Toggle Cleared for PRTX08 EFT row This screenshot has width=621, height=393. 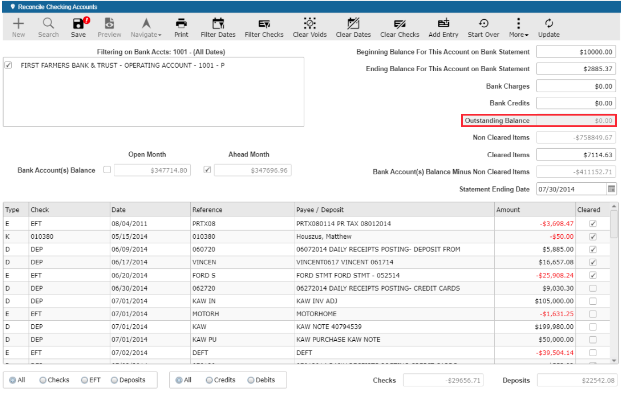click(x=593, y=223)
